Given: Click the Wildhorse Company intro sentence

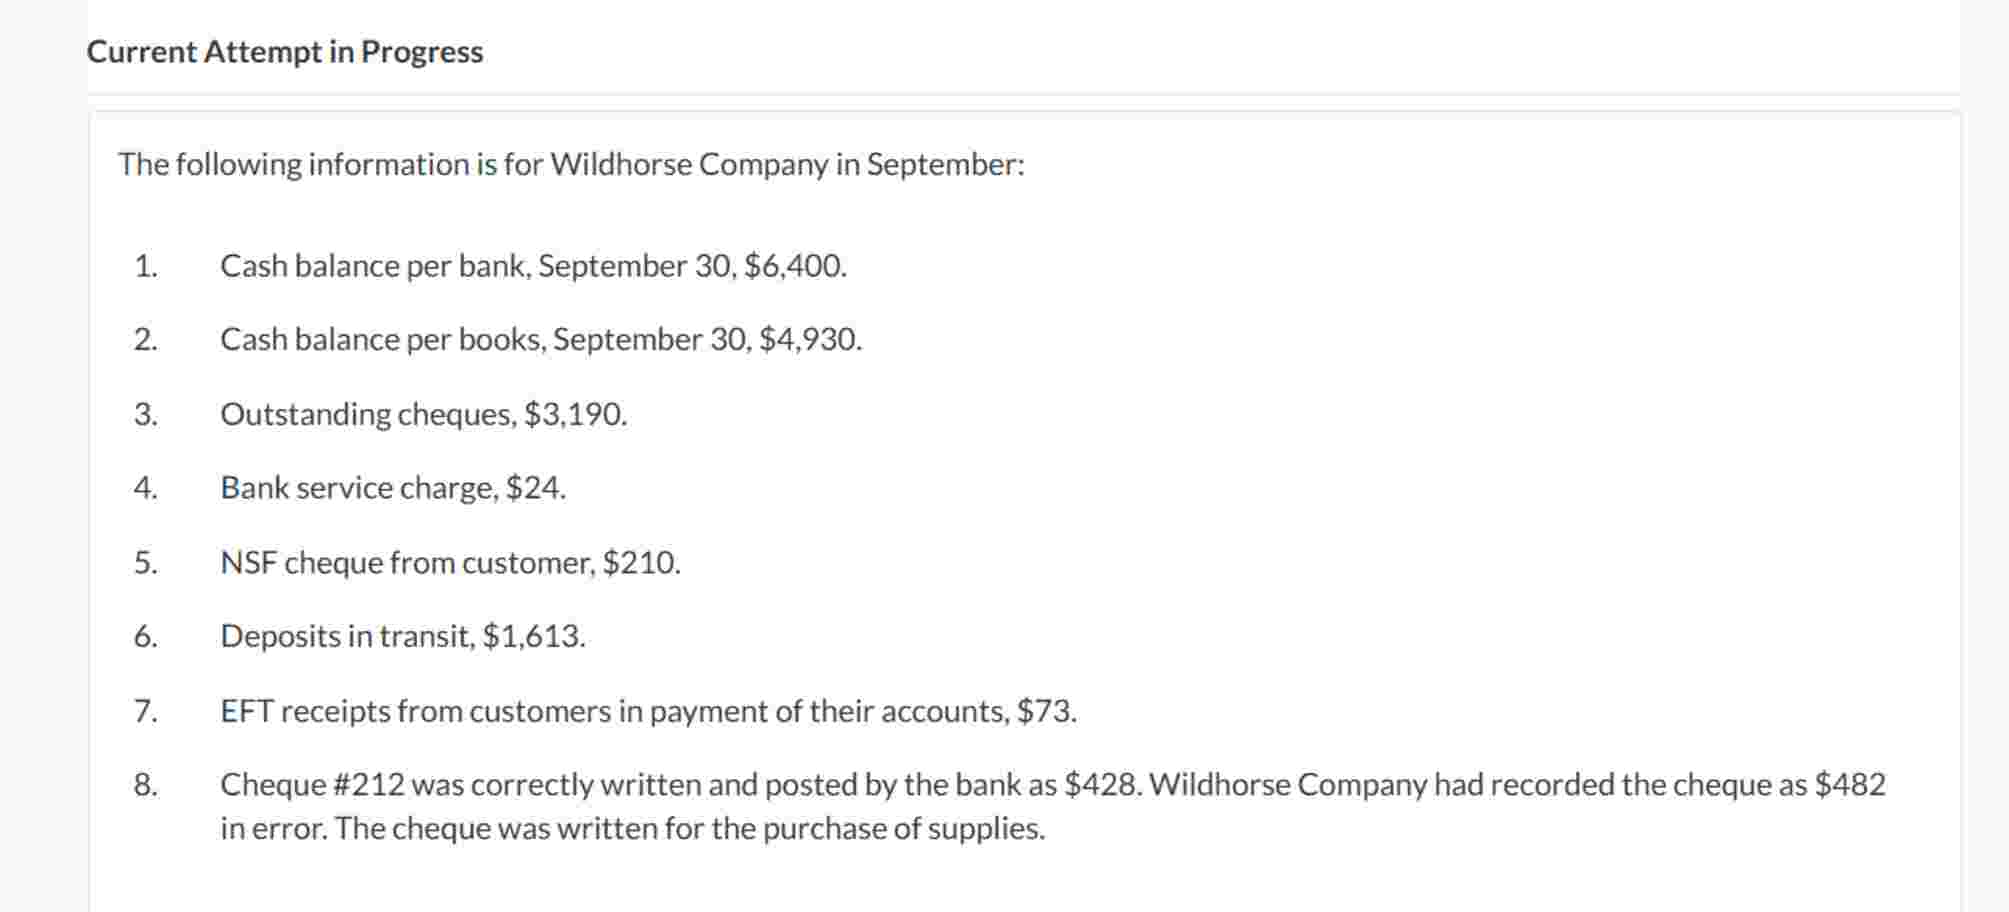Looking at the screenshot, I should 572,164.
